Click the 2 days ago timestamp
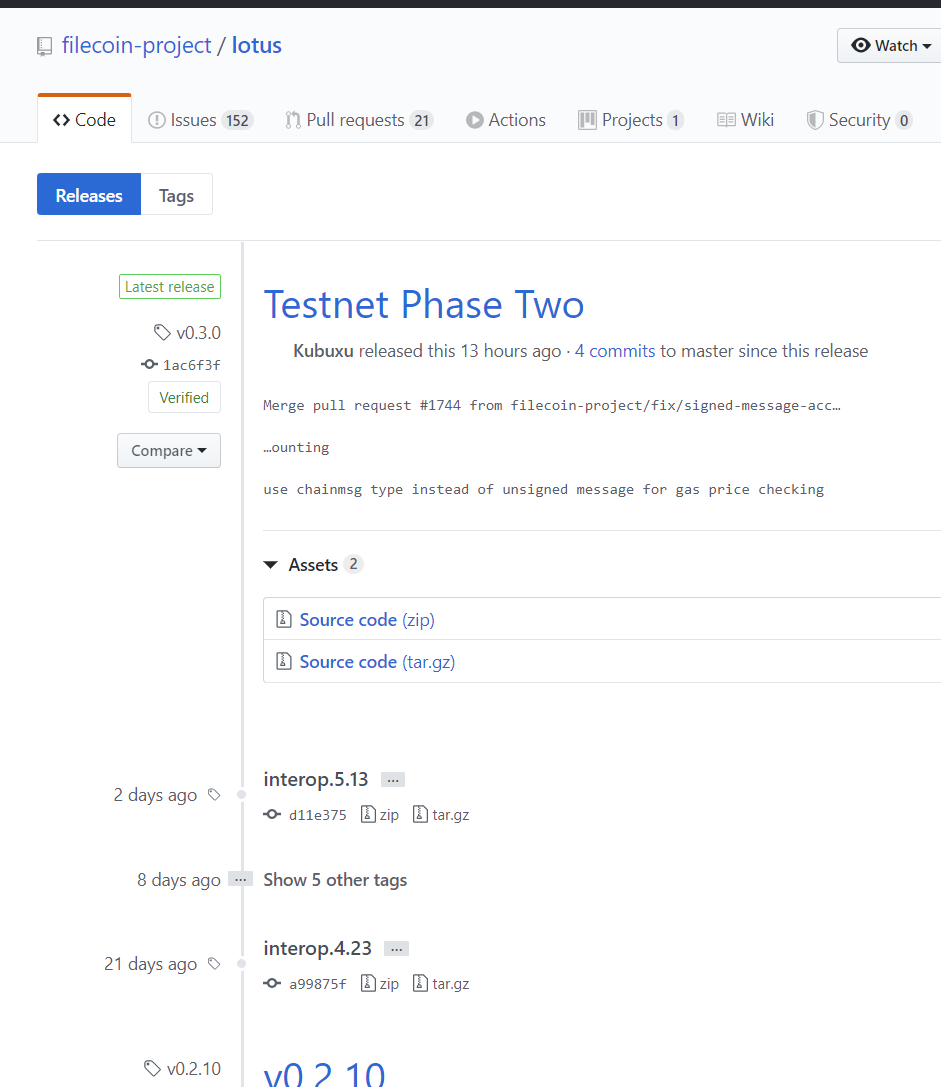Image resolution: width=941 pixels, height=1087 pixels. coord(155,795)
